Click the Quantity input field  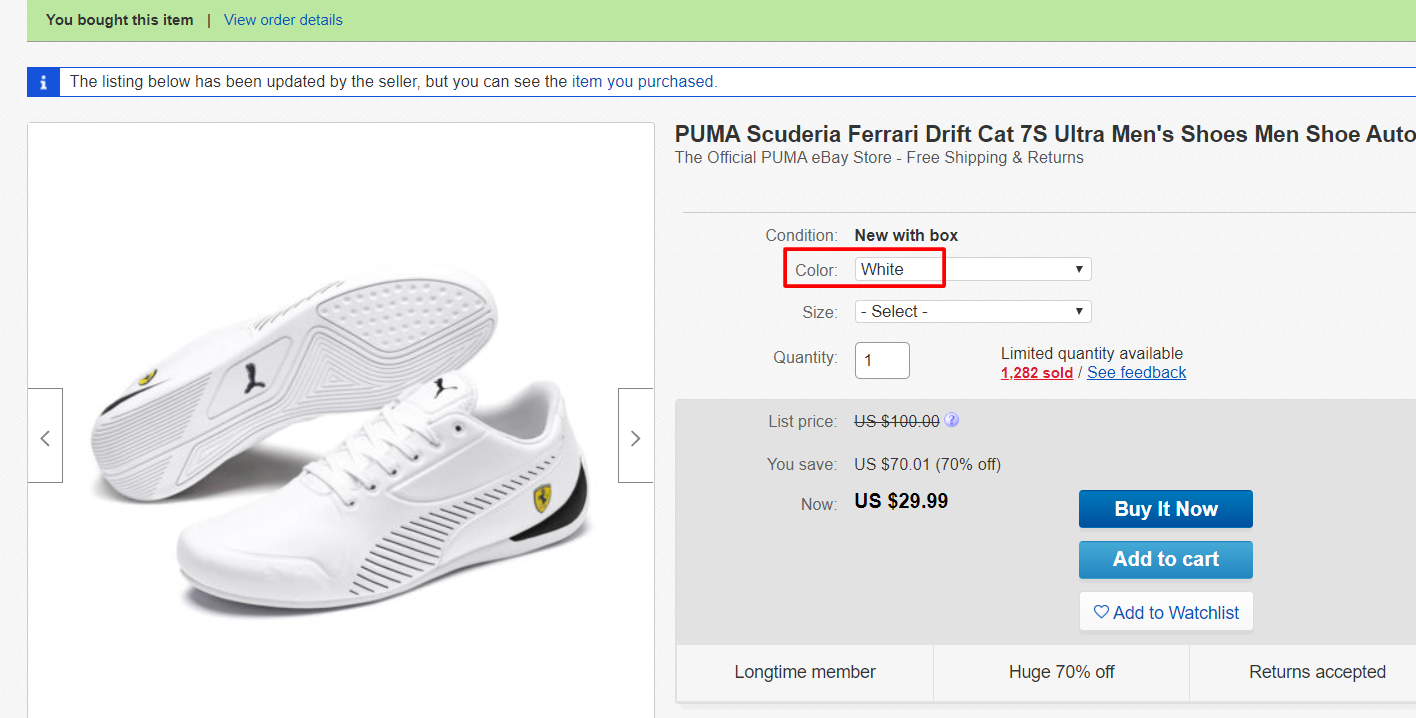pos(882,360)
